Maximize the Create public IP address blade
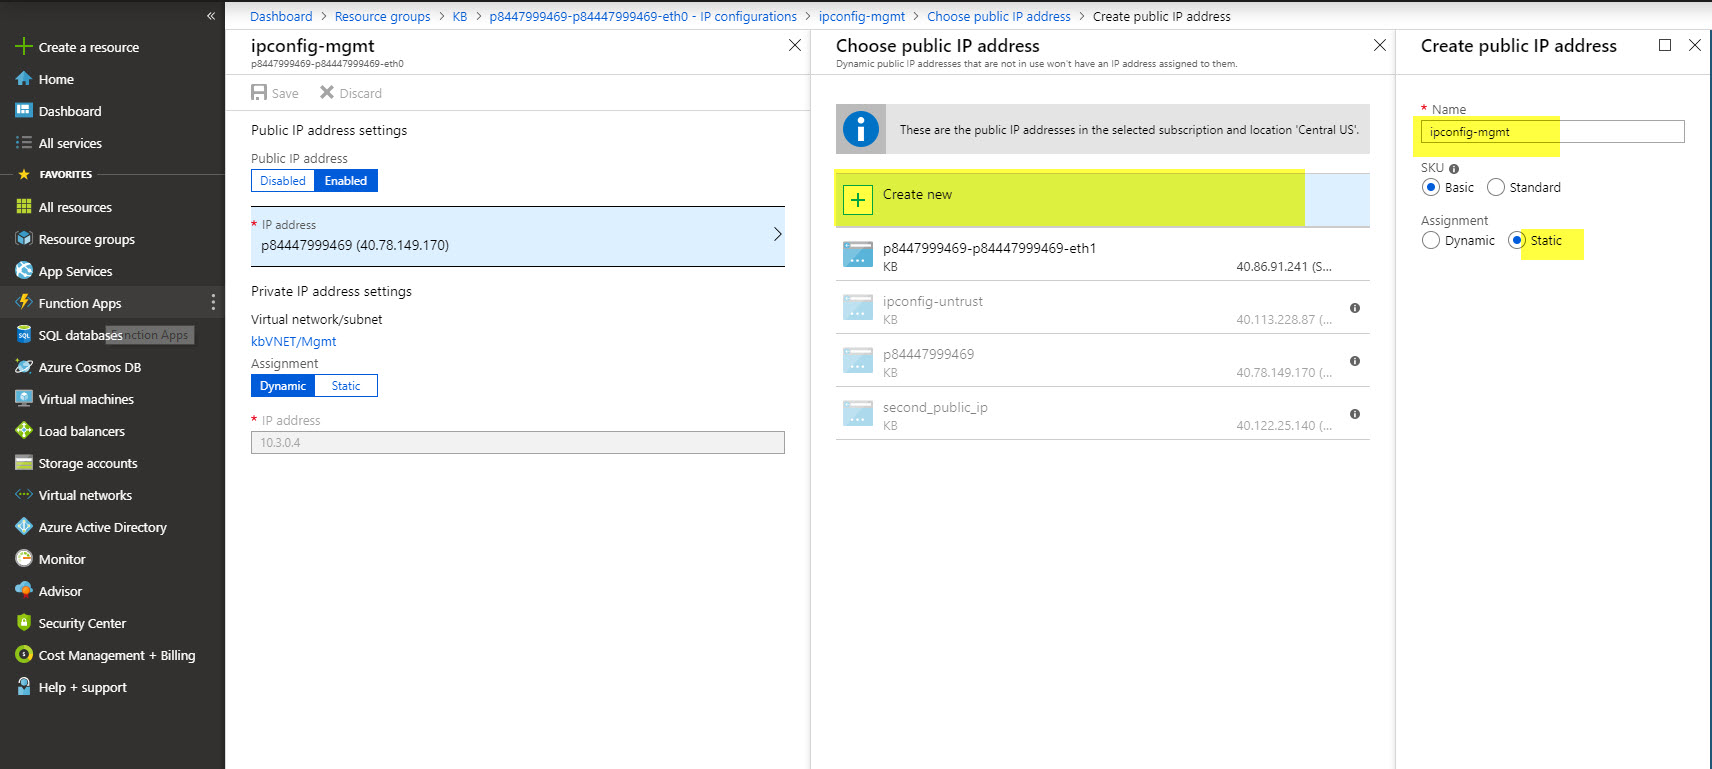 pyautogui.click(x=1665, y=45)
